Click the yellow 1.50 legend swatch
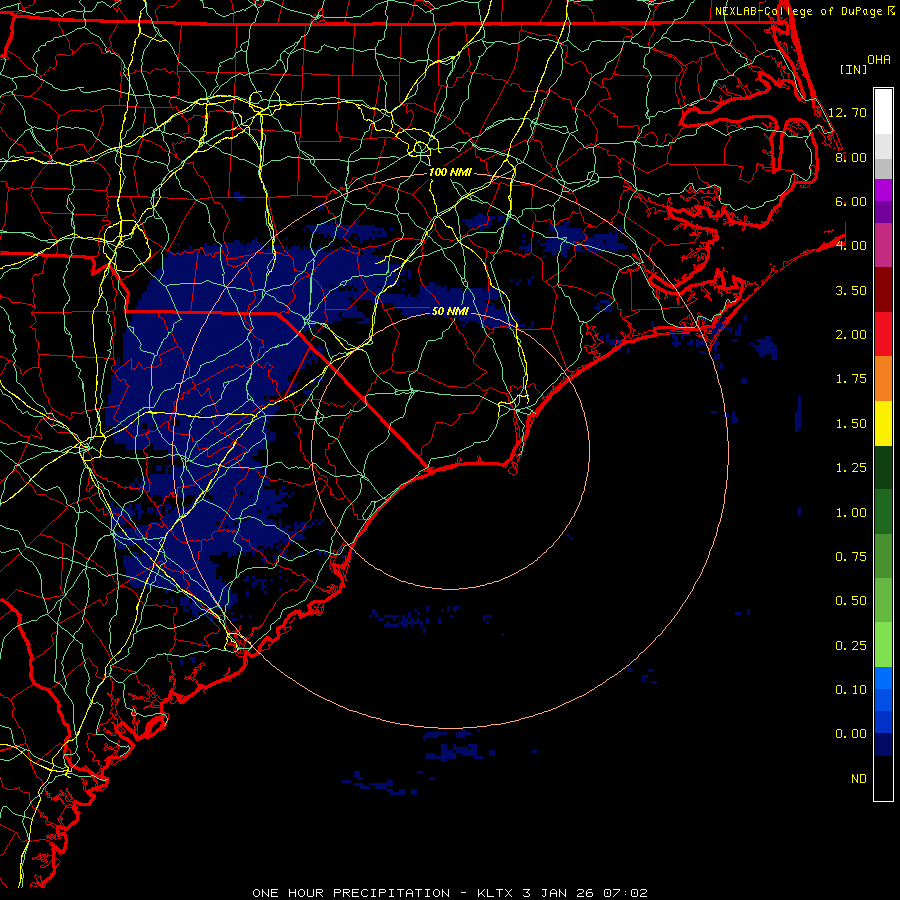This screenshot has width=900, height=900. pos(883,423)
